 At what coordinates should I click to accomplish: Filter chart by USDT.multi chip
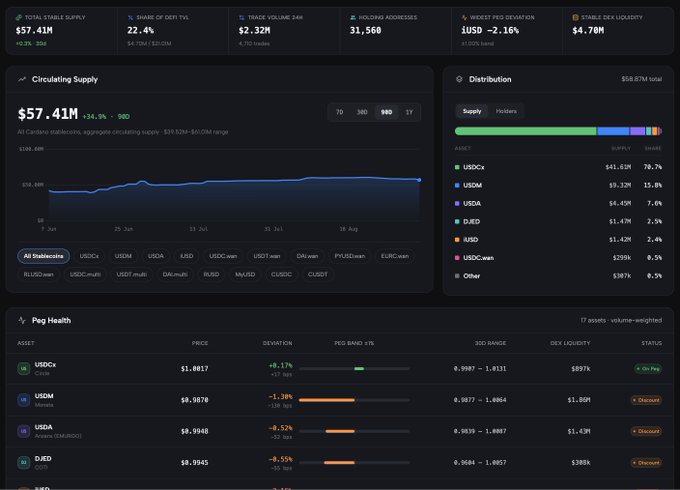click(x=131, y=274)
